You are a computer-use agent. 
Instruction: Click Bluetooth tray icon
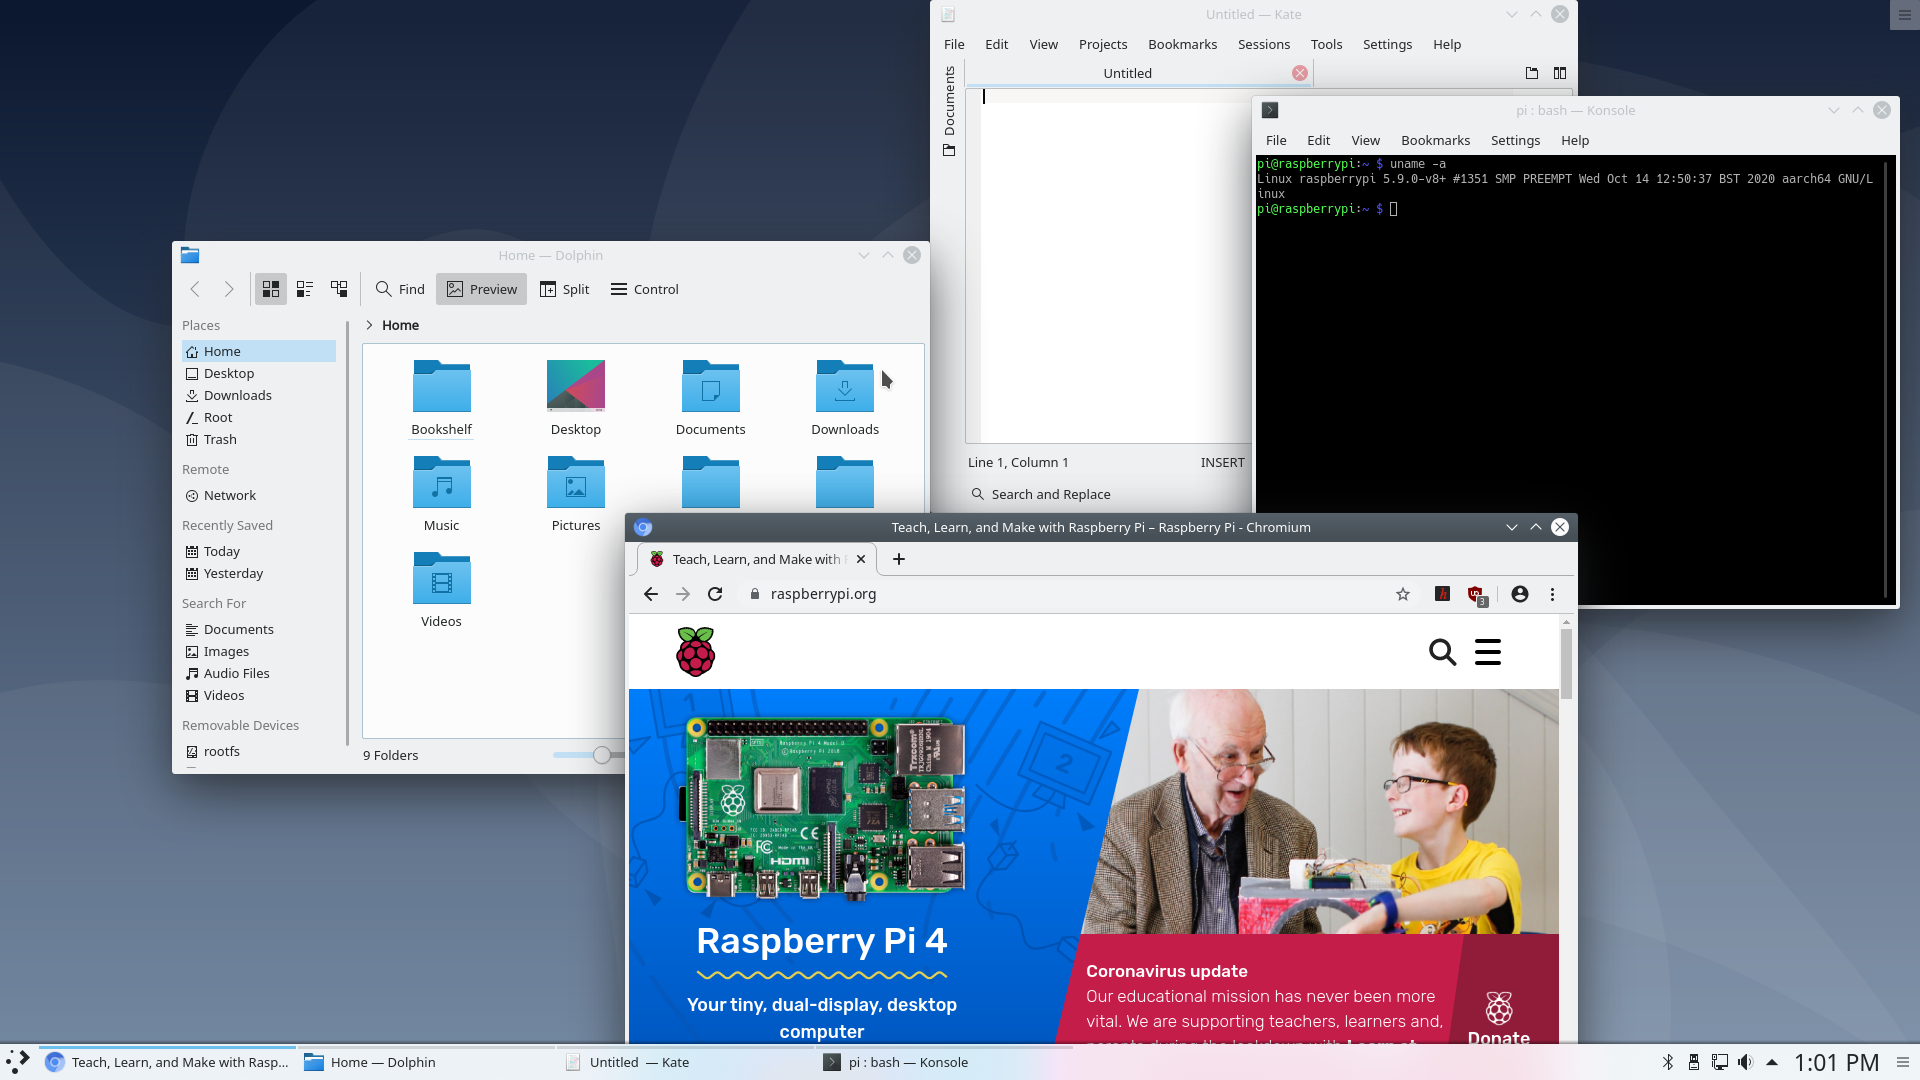point(1668,1062)
